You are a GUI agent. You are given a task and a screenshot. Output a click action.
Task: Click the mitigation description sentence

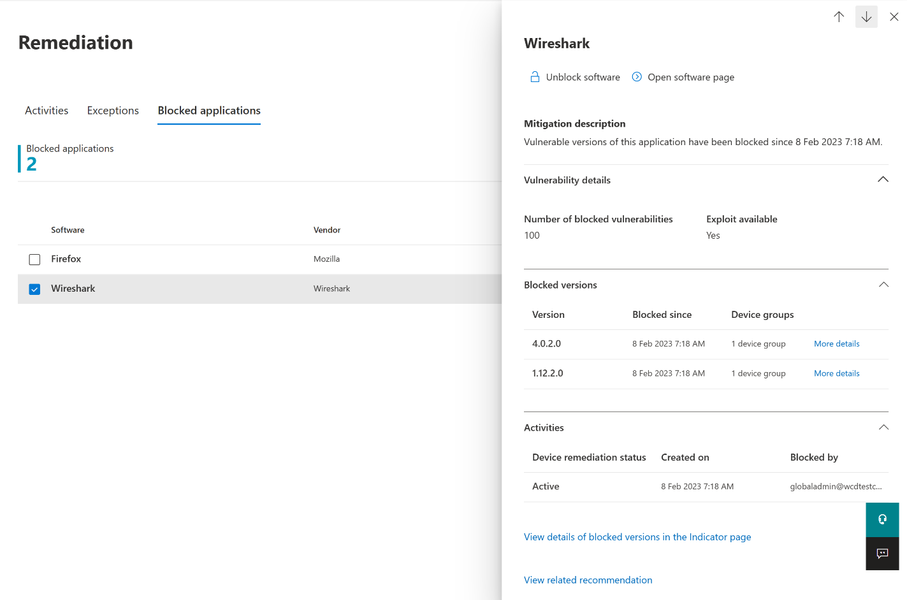[703, 142]
